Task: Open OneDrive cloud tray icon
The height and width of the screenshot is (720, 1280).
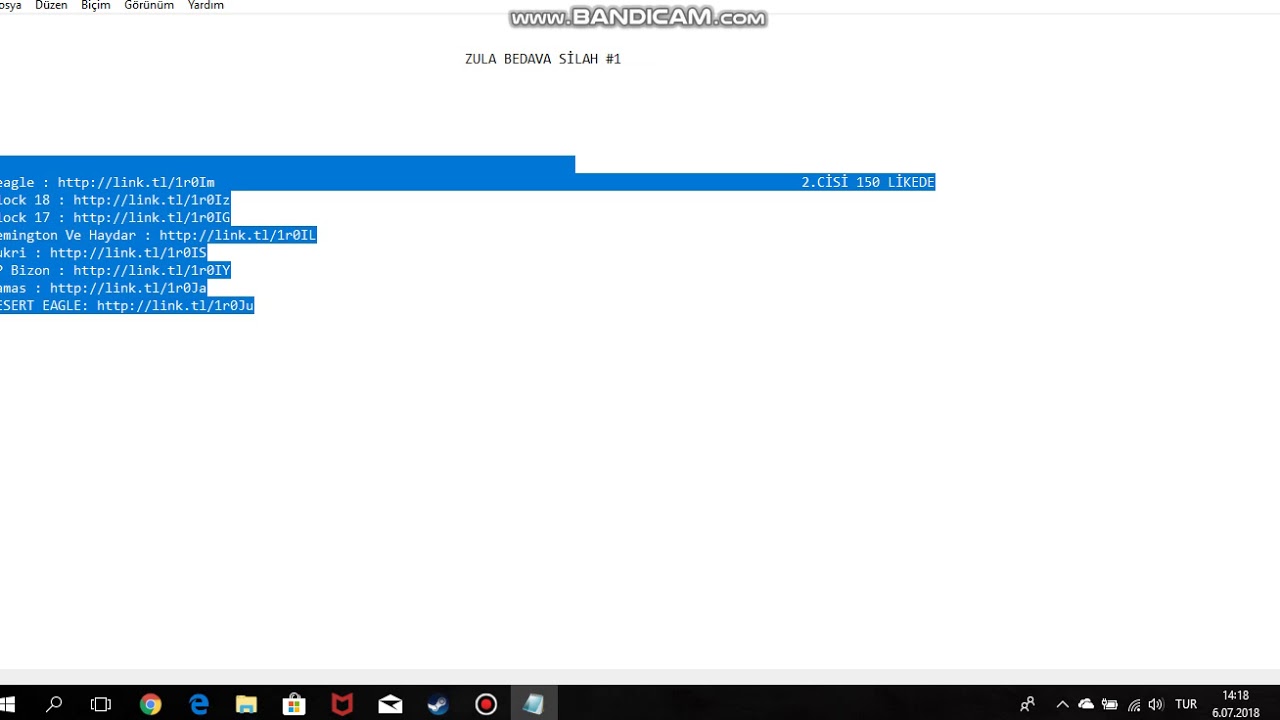Action: click(x=1086, y=704)
